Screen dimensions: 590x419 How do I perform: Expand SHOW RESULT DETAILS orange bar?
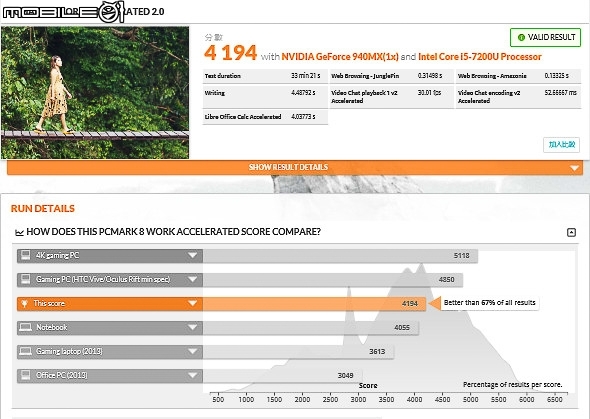[295, 167]
